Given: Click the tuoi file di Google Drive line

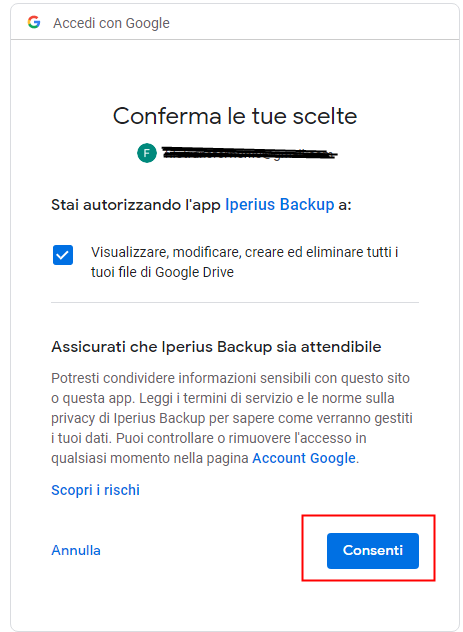Looking at the screenshot, I should (162, 272).
